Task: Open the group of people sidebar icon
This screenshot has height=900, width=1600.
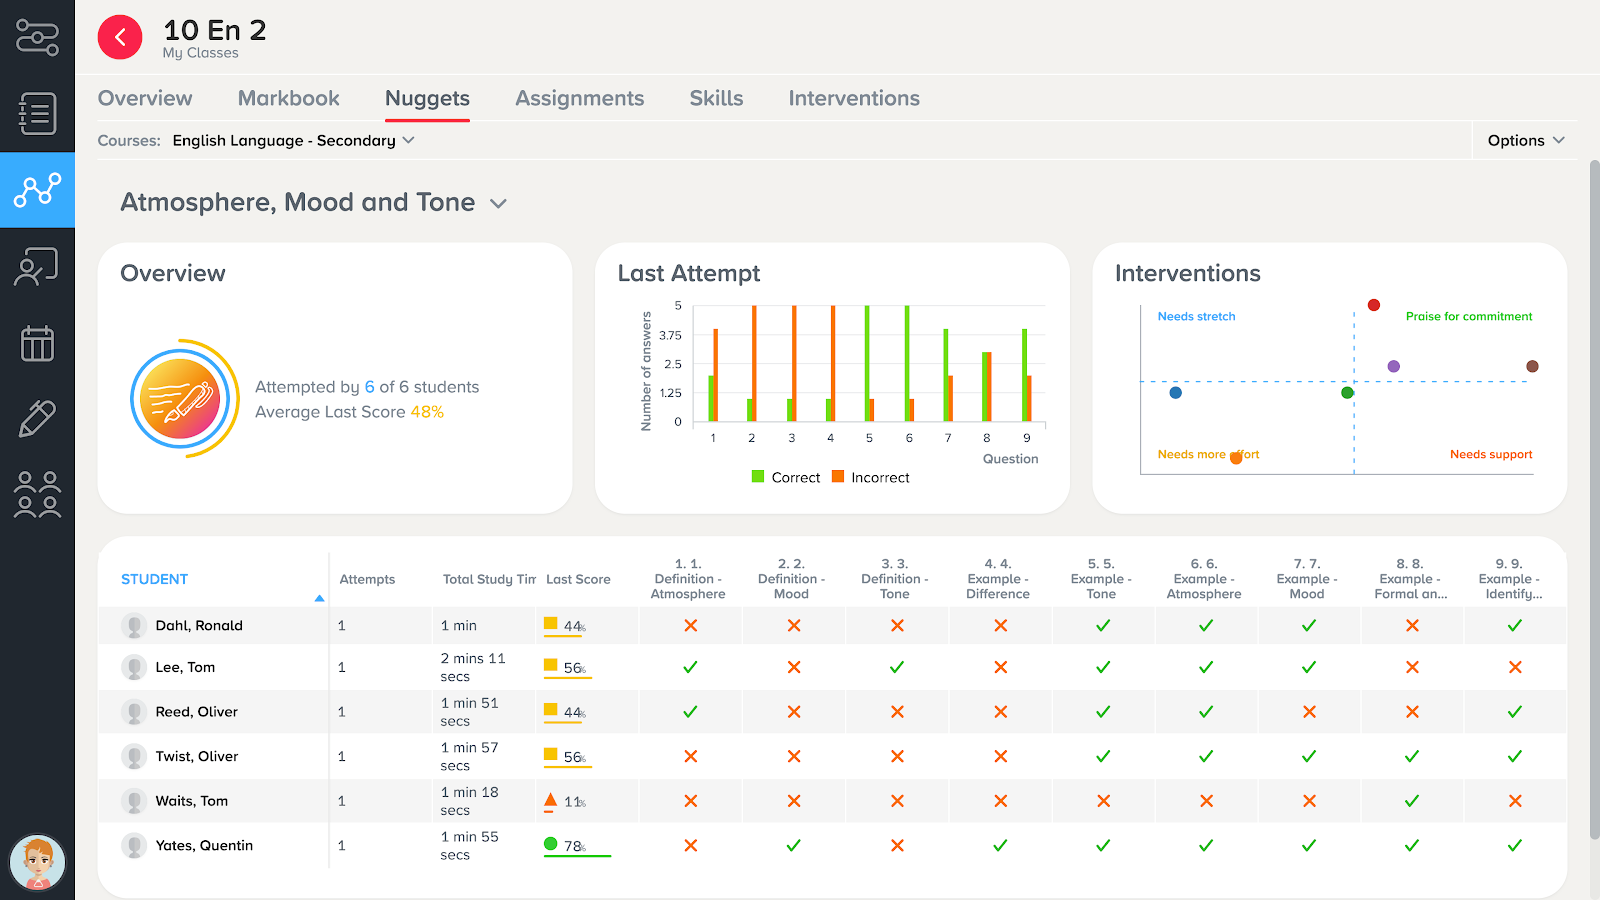Action: click(x=37, y=495)
